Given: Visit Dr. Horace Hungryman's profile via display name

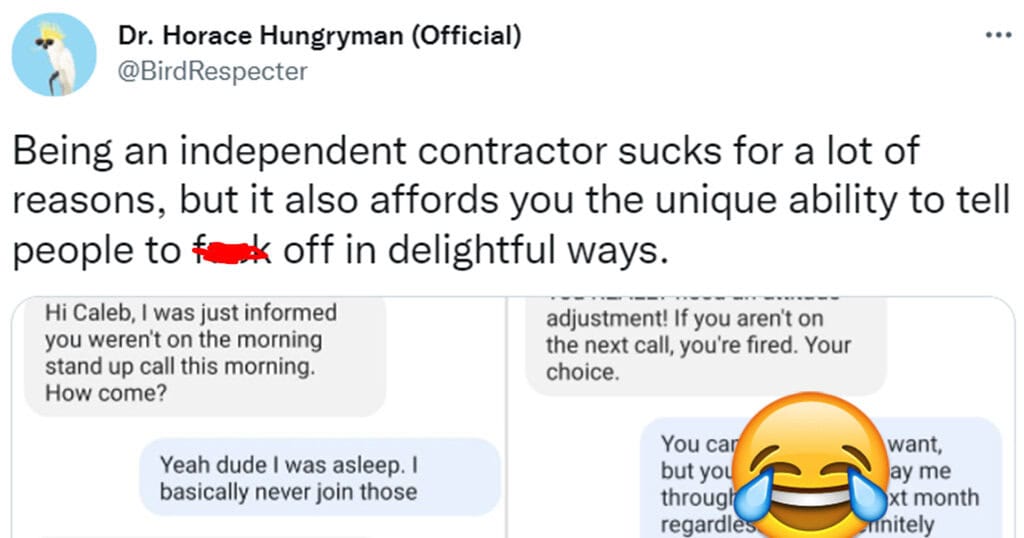Looking at the screenshot, I should (x=319, y=35).
